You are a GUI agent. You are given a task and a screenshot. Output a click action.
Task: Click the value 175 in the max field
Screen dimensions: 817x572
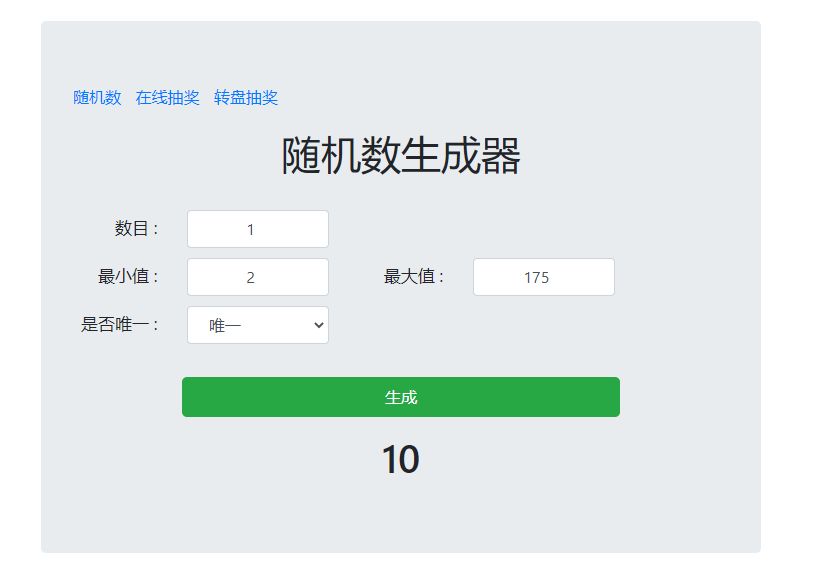(x=537, y=278)
